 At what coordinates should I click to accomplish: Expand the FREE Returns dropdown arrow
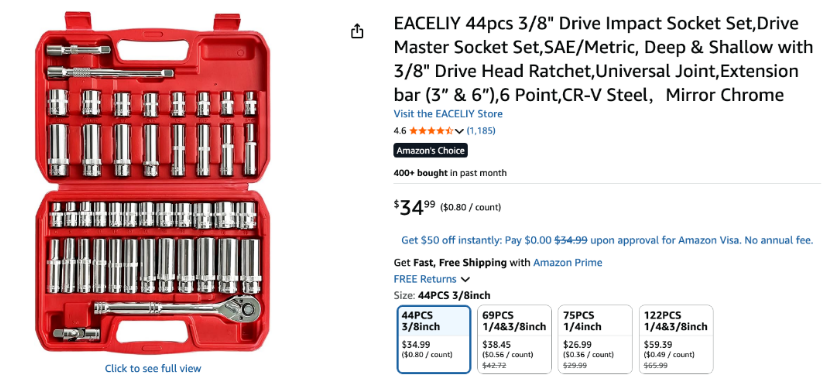(x=465, y=279)
